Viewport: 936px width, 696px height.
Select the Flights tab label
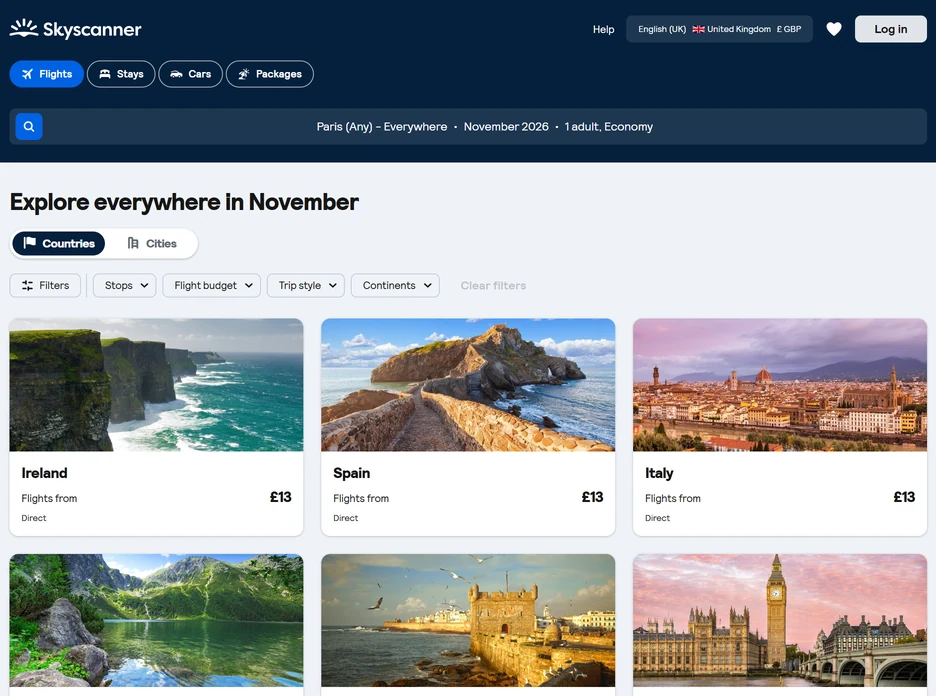[x=56, y=74]
